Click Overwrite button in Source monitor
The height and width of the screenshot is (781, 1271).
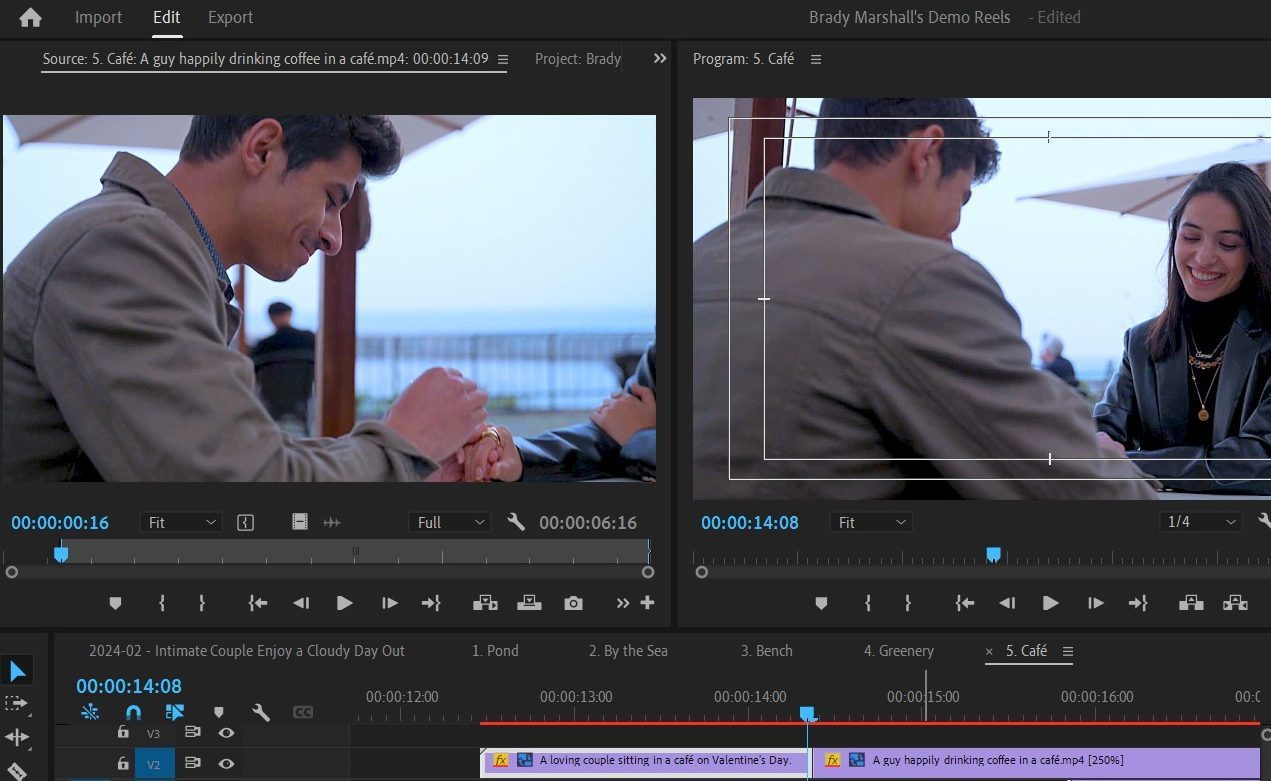(x=529, y=603)
